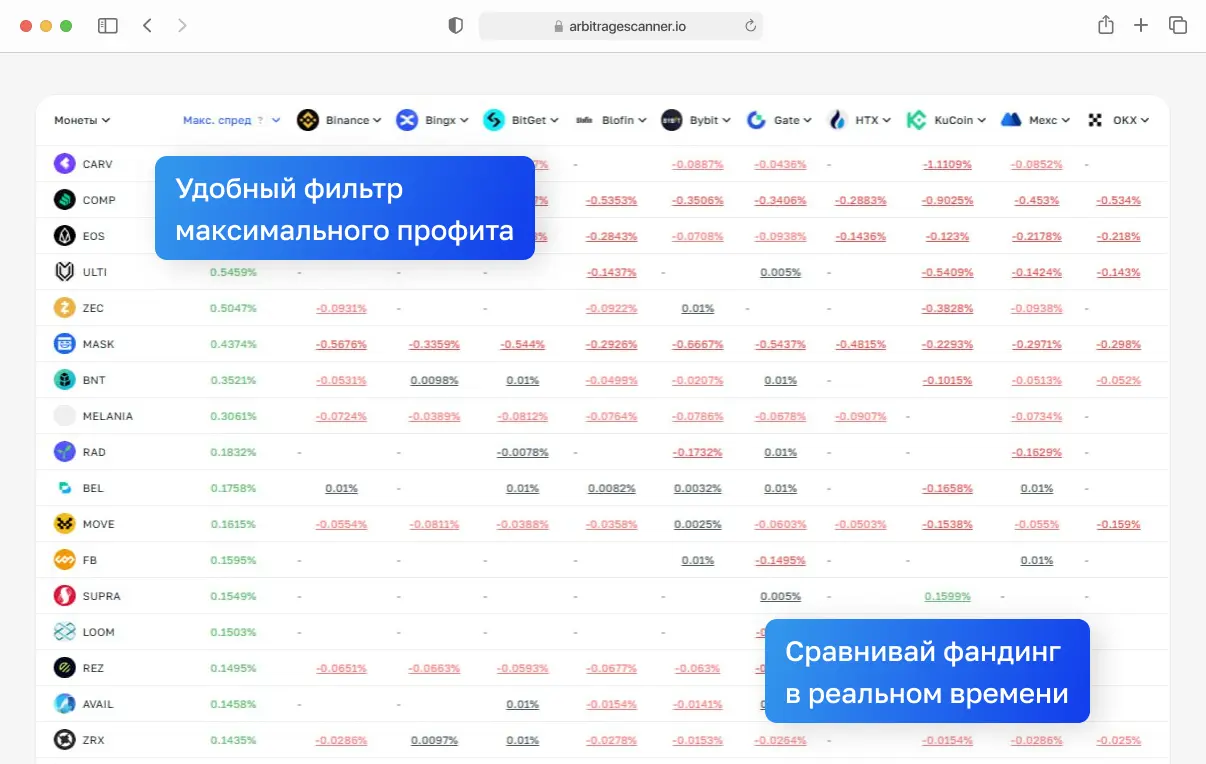The height and width of the screenshot is (764, 1206).
Task: Click the BNT coin icon
Action: (x=64, y=380)
